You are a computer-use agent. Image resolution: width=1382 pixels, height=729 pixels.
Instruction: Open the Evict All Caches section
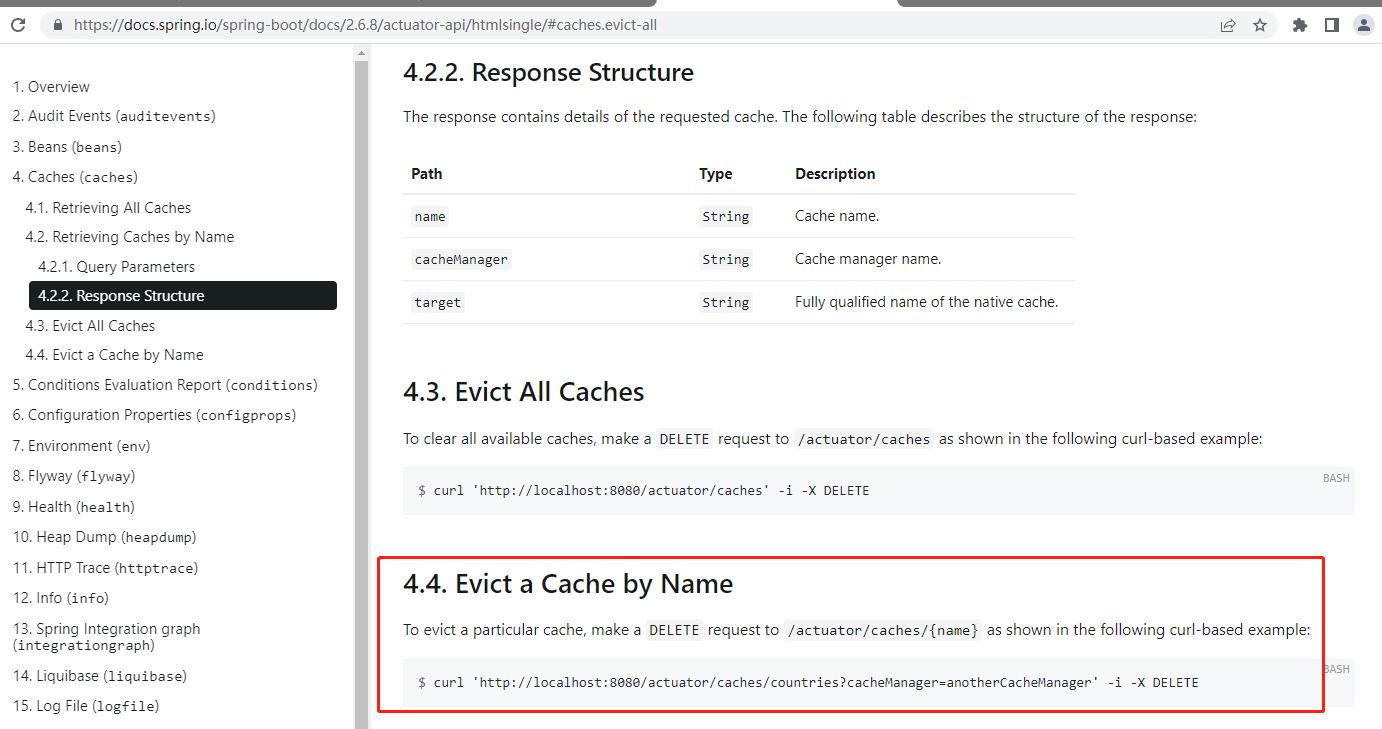point(88,325)
